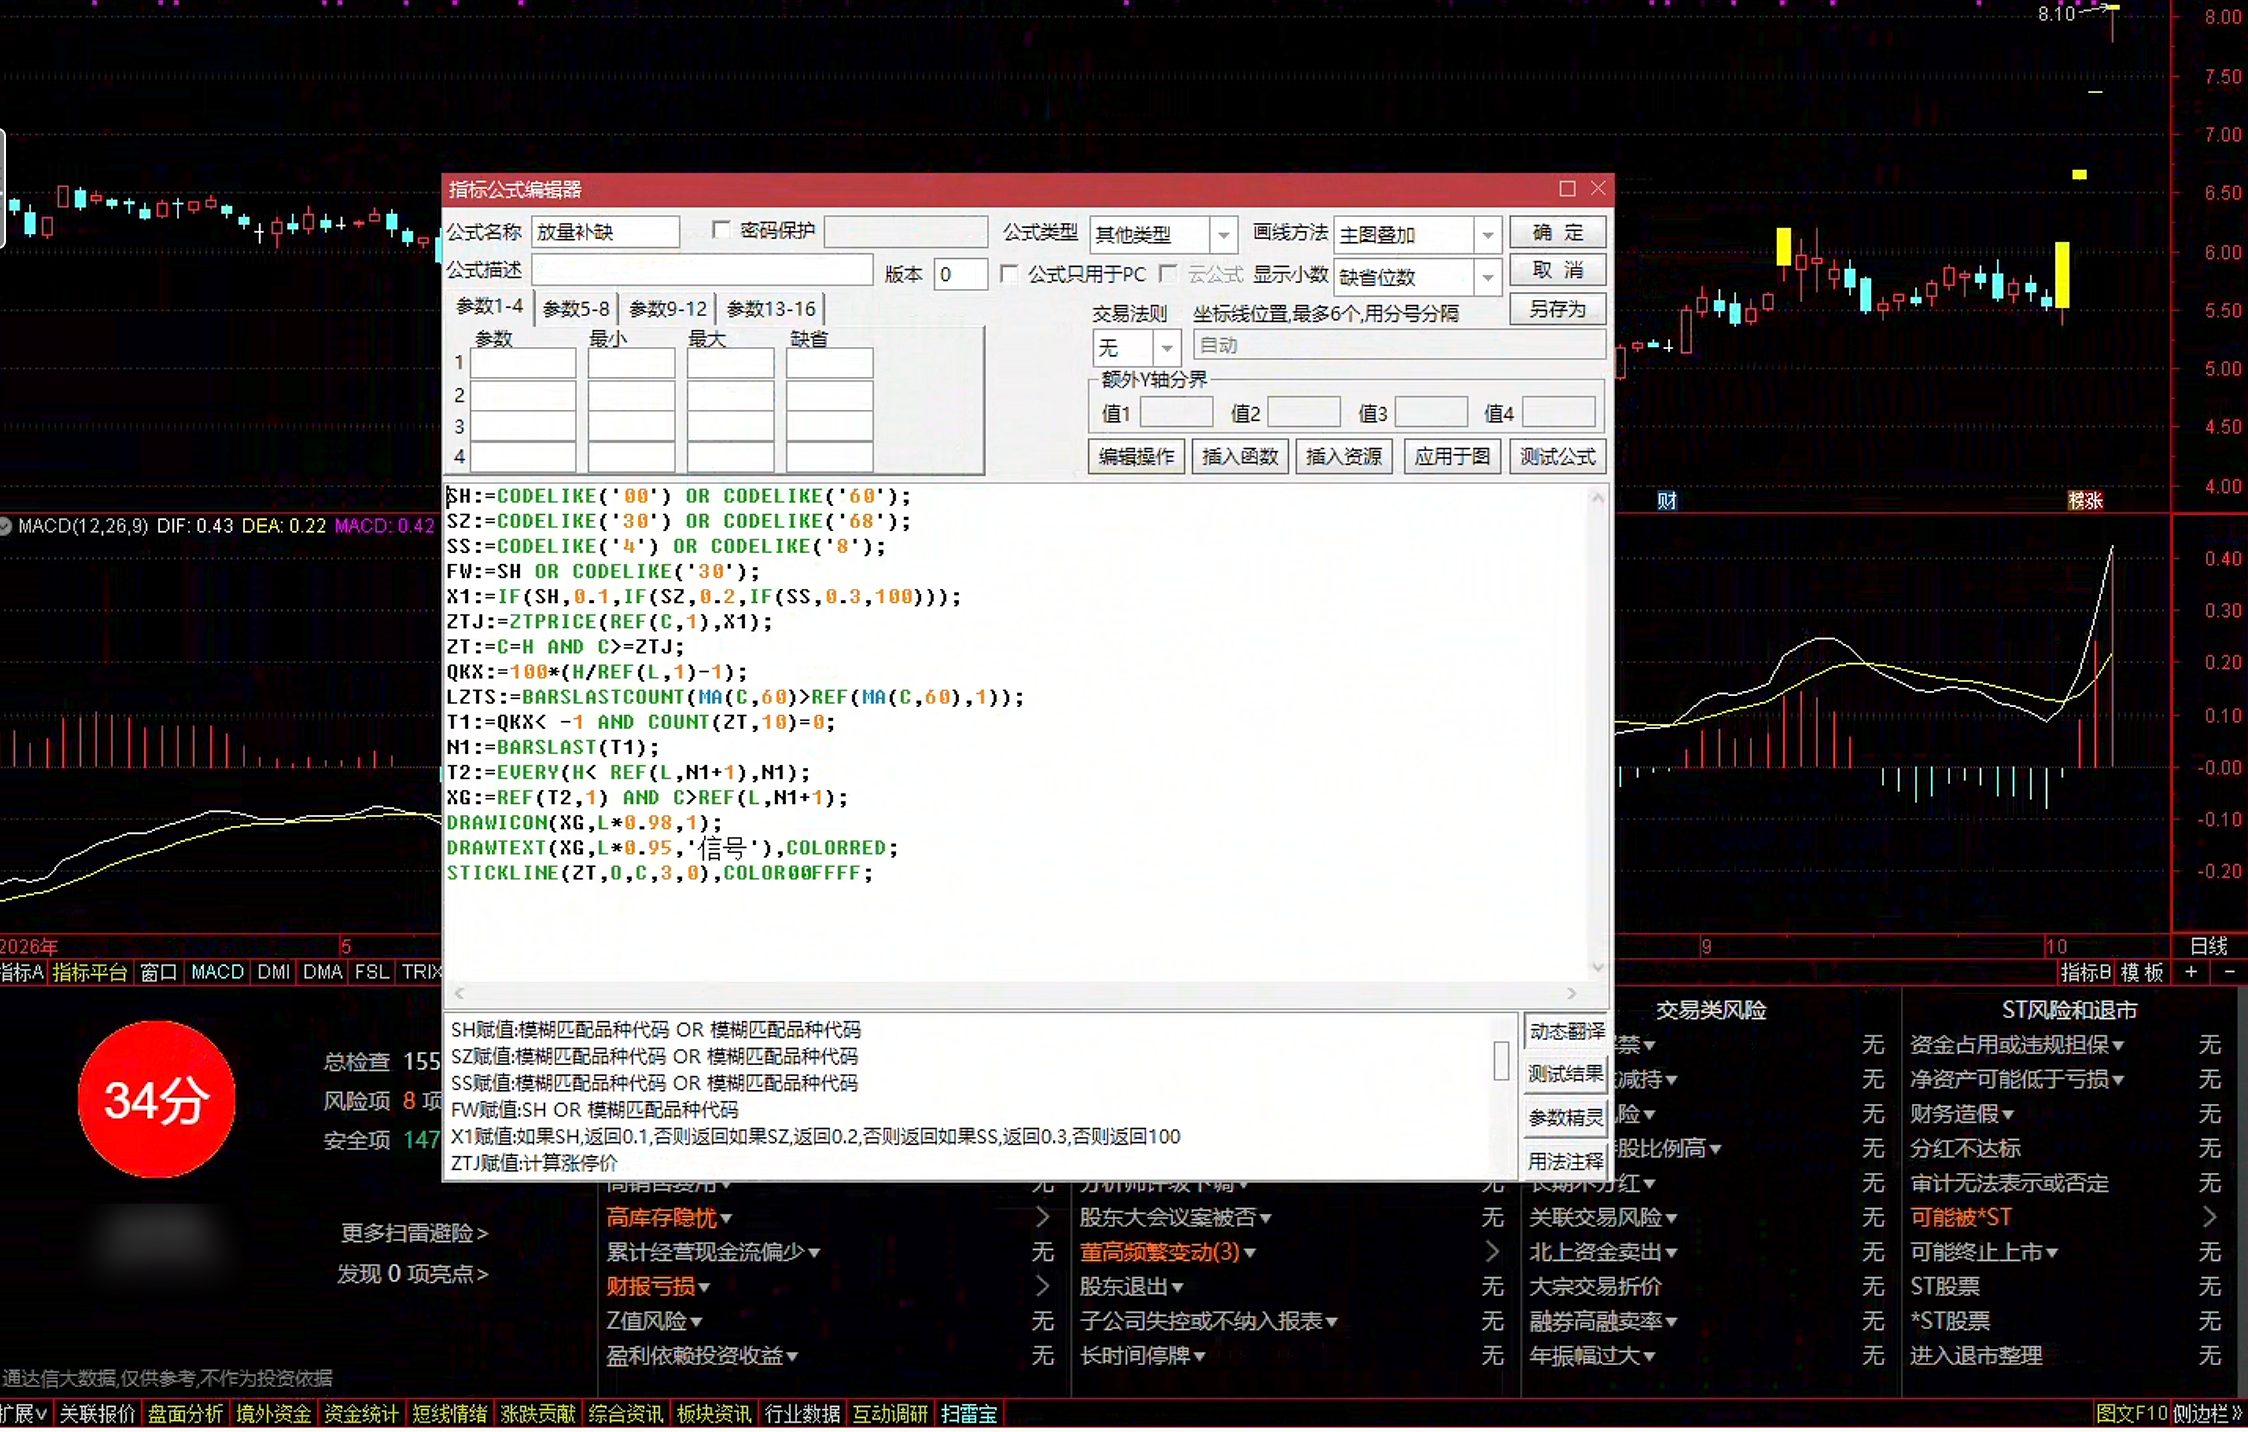The height and width of the screenshot is (1432, 2248).
Task: Click the 财 marker on the chart
Action: coord(1666,501)
